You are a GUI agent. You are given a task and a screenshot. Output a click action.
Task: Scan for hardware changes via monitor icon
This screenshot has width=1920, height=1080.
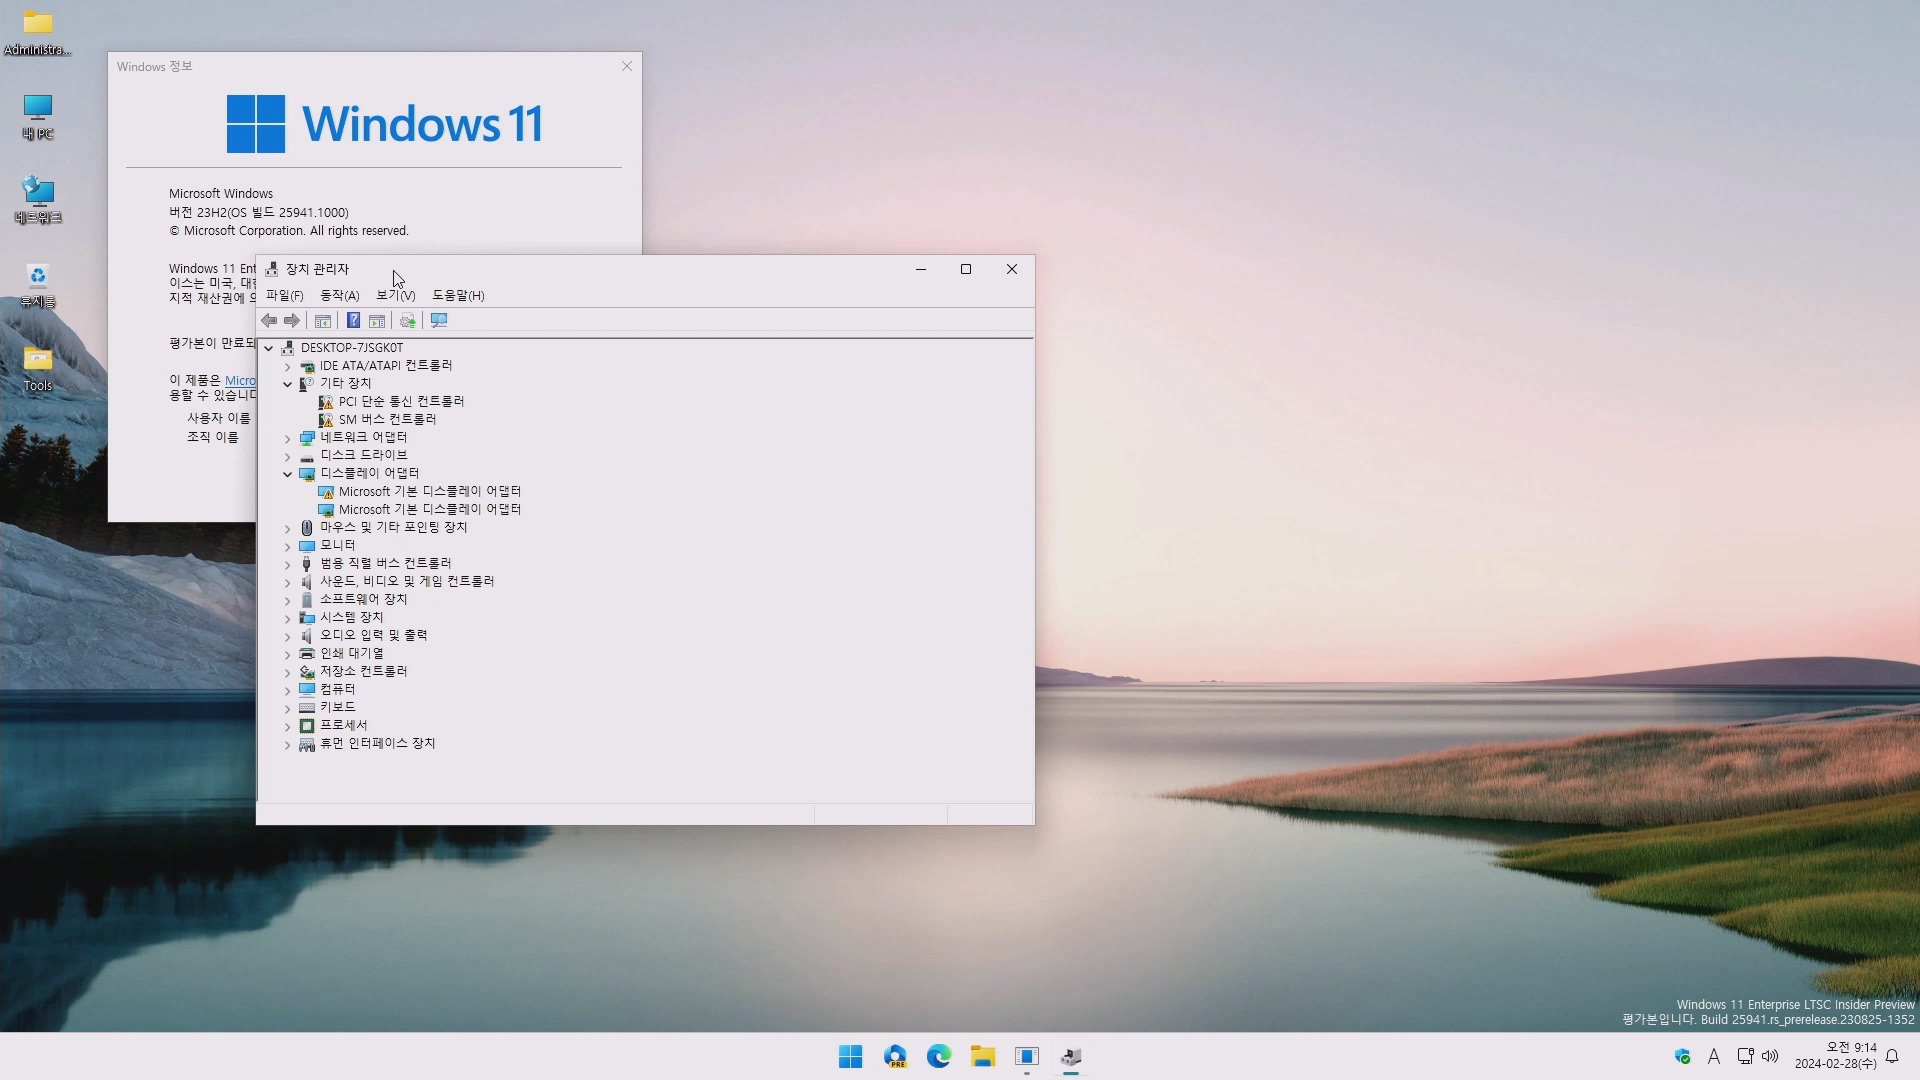[x=439, y=321]
